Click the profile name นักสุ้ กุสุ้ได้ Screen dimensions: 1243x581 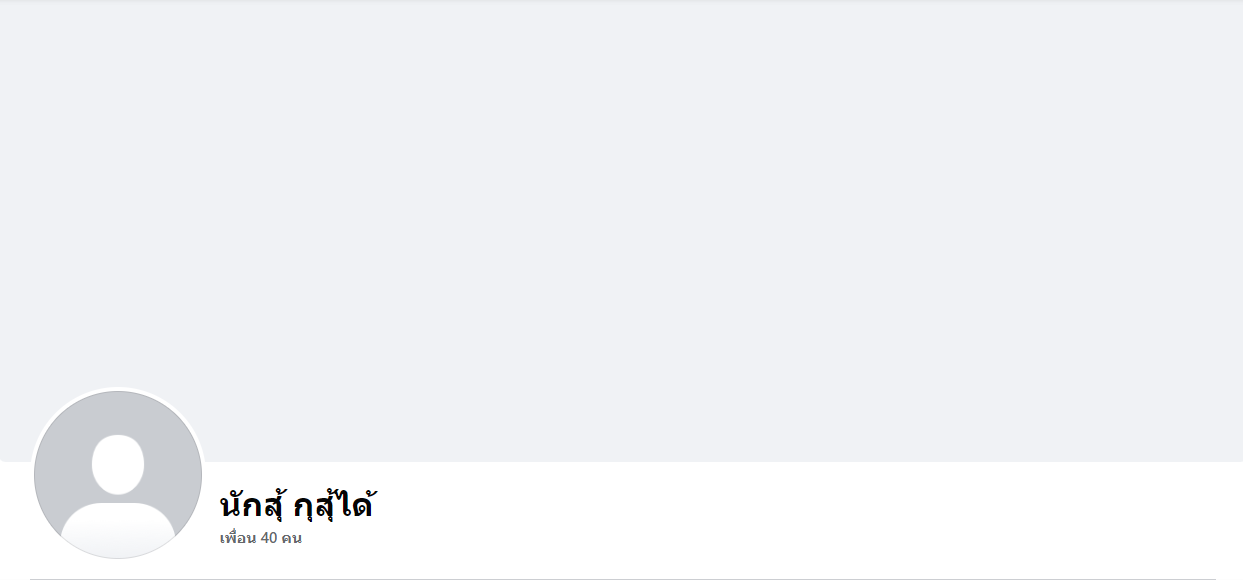pos(296,506)
